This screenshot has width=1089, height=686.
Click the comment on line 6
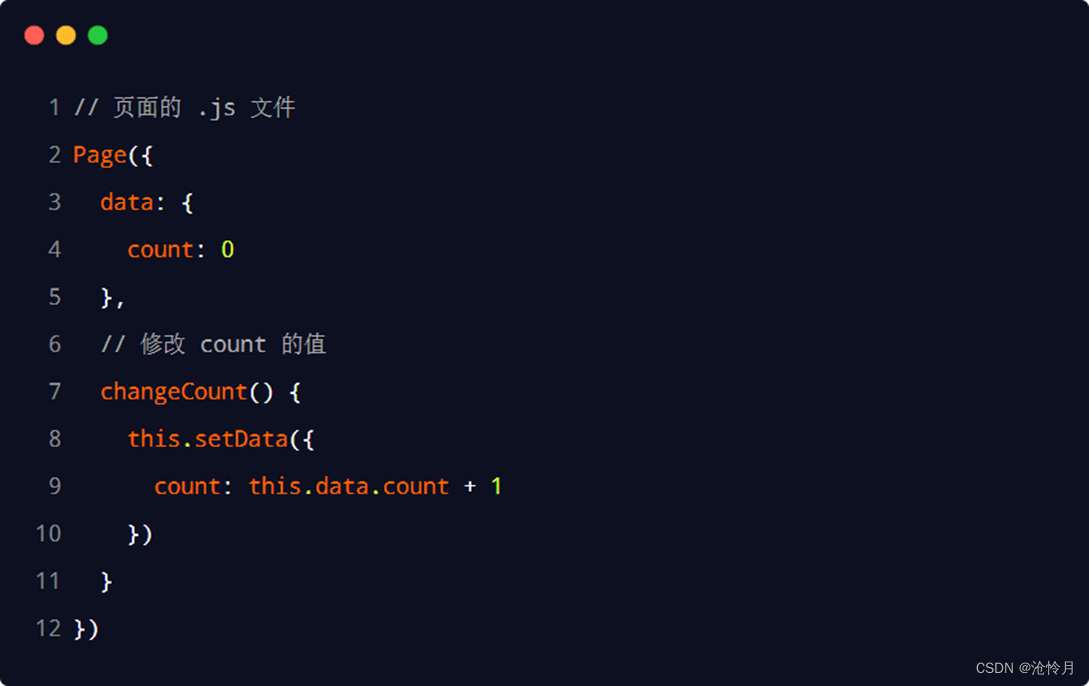point(213,344)
